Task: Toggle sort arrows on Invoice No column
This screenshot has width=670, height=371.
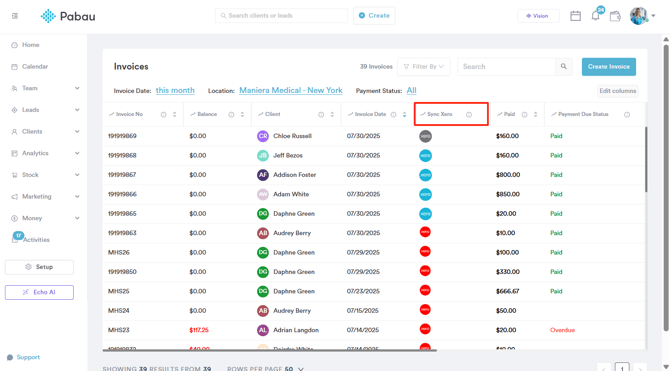Action: [174, 115]
